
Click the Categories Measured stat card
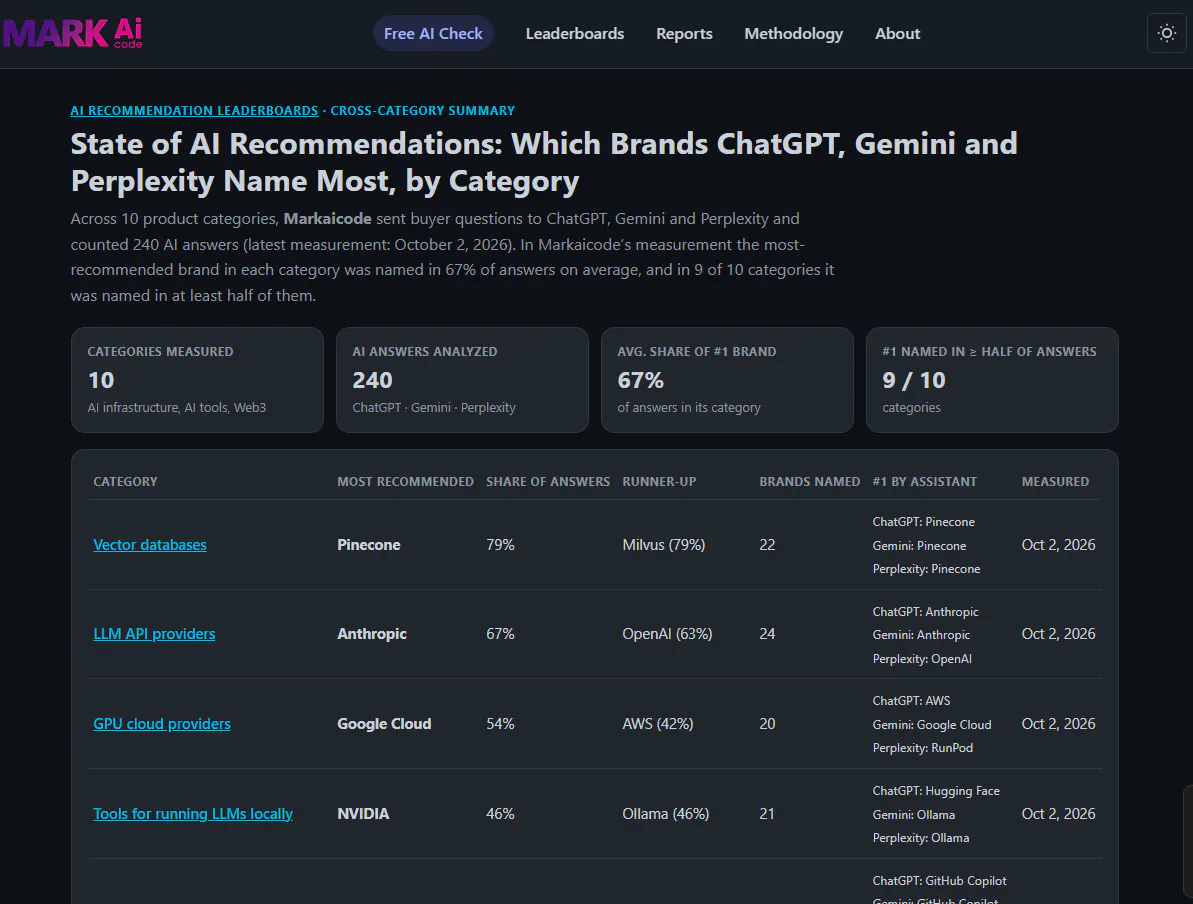[x=197, y=380]
